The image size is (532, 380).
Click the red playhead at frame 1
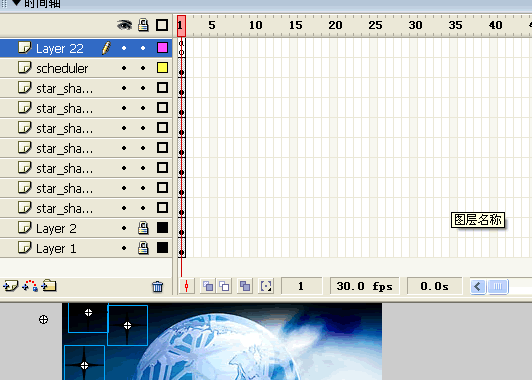click(181, 26)
